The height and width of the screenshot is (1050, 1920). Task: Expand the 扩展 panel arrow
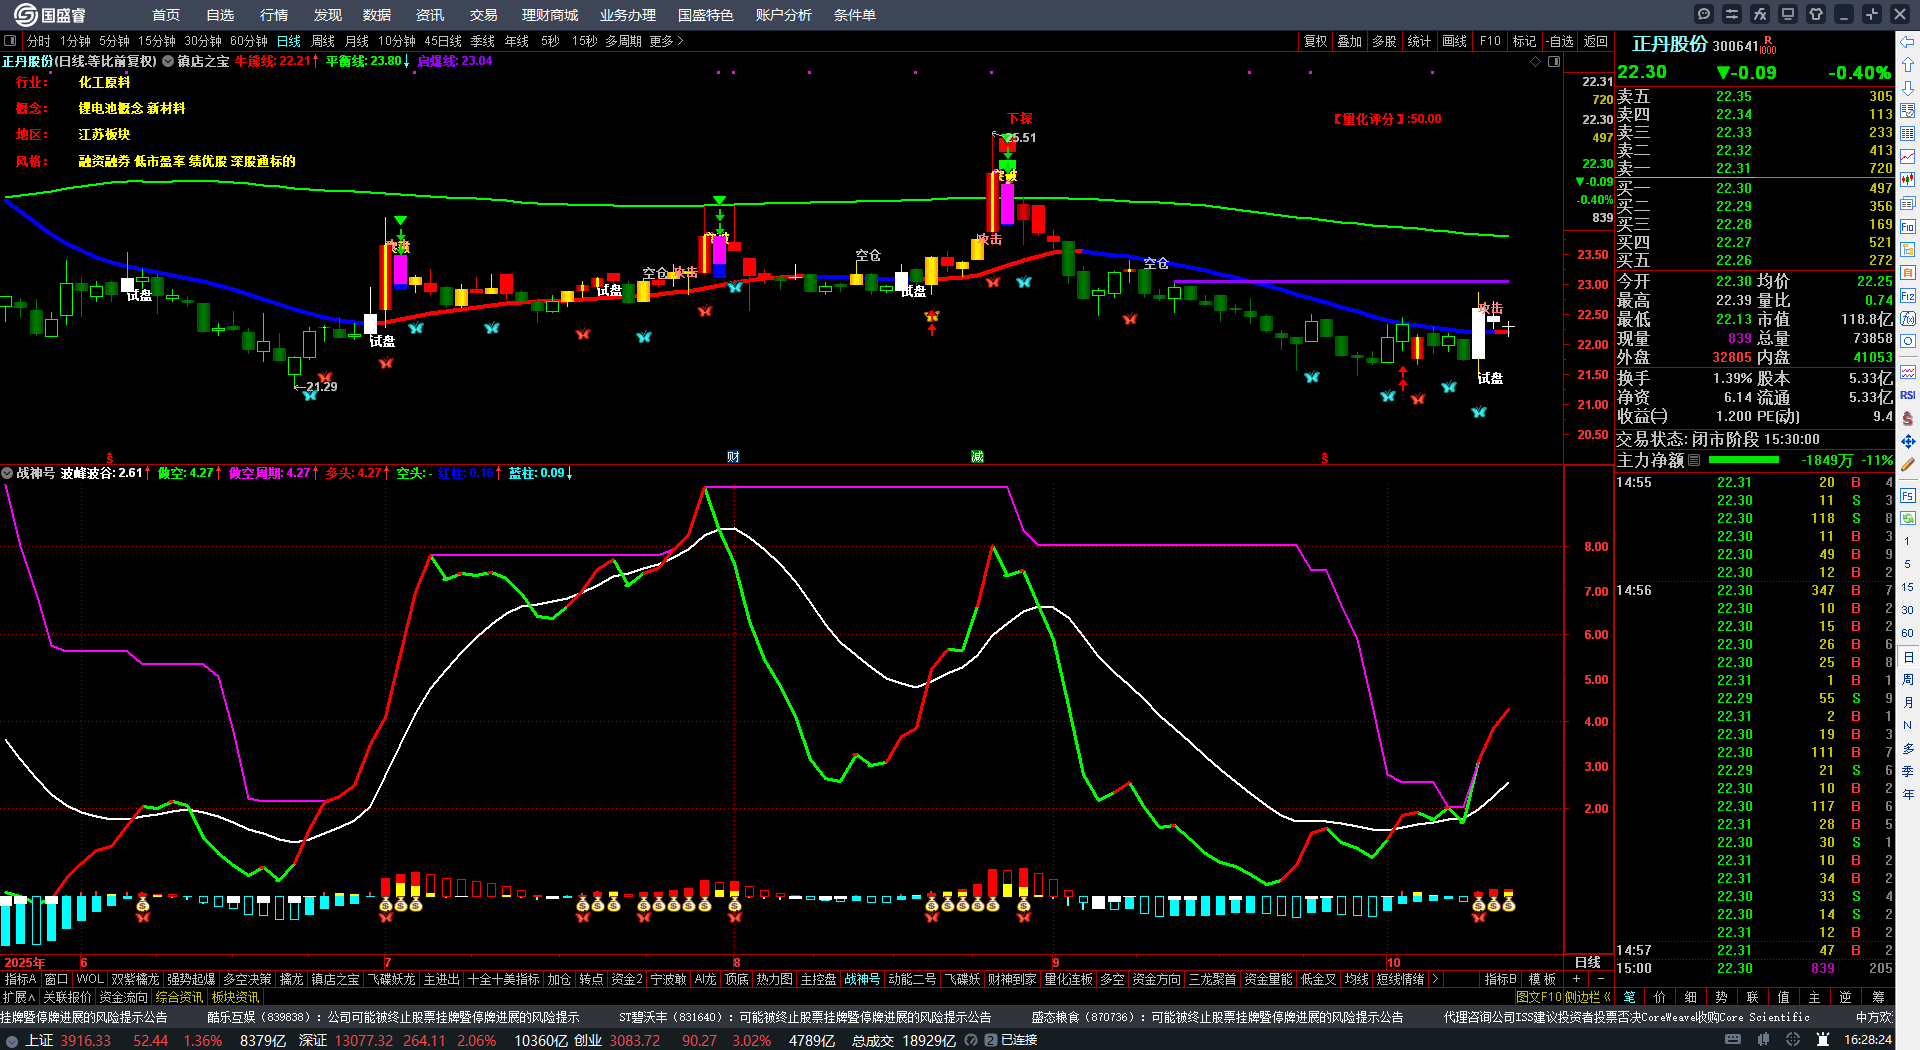tap(19, 997)
